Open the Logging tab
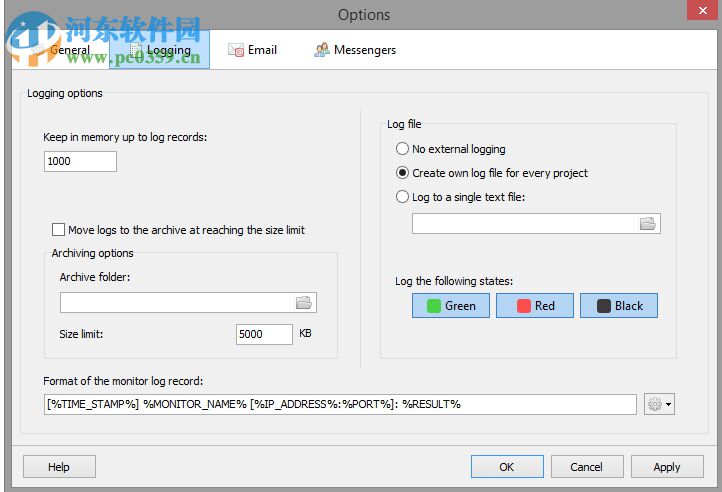722x492 pixels. (159, 50)
